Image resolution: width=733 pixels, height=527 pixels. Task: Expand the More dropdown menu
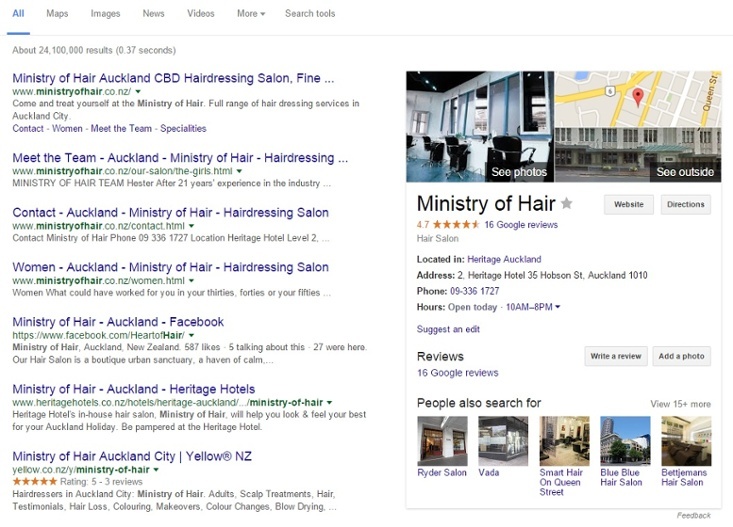251,14
